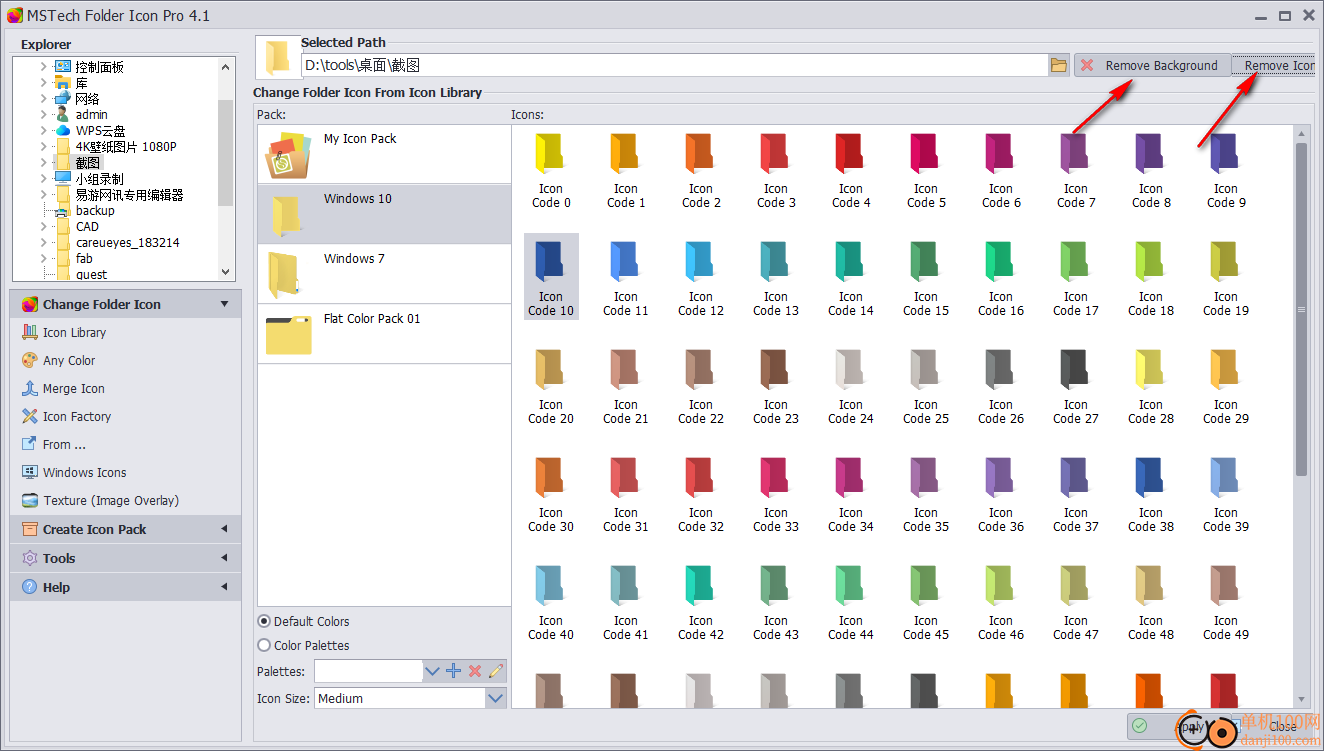The height and width of the screenshot is (751, 1324).
Task: Pick the Icon Code 7 purple folder
Action: pyautogui.click(x=1076, y=169)
